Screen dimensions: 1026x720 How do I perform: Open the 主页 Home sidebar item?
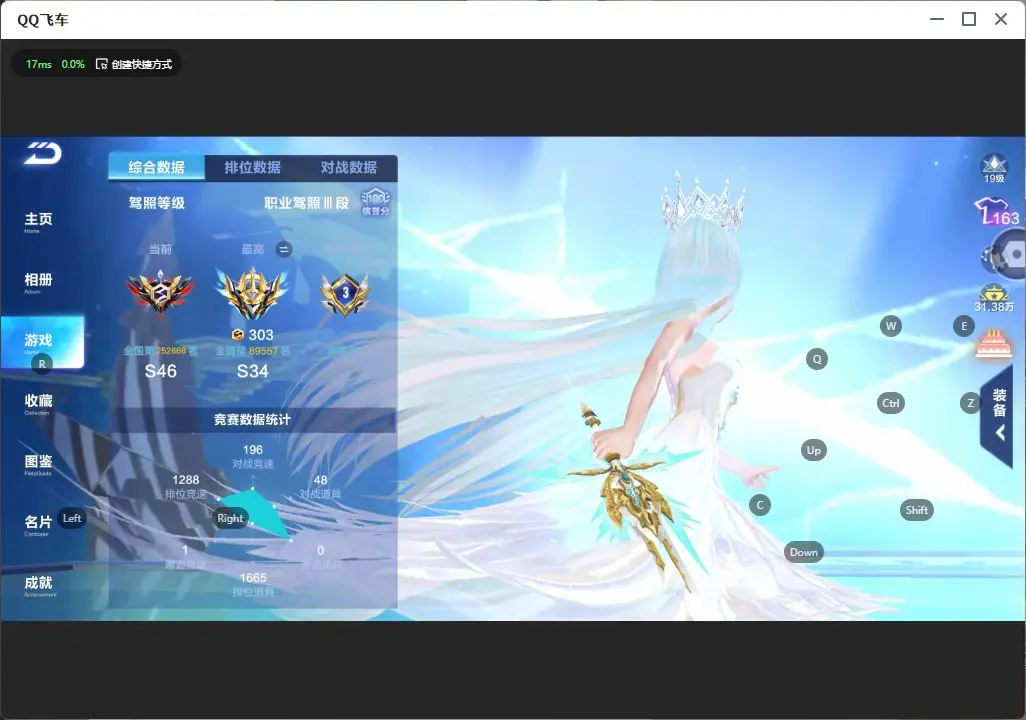point(38,222)
